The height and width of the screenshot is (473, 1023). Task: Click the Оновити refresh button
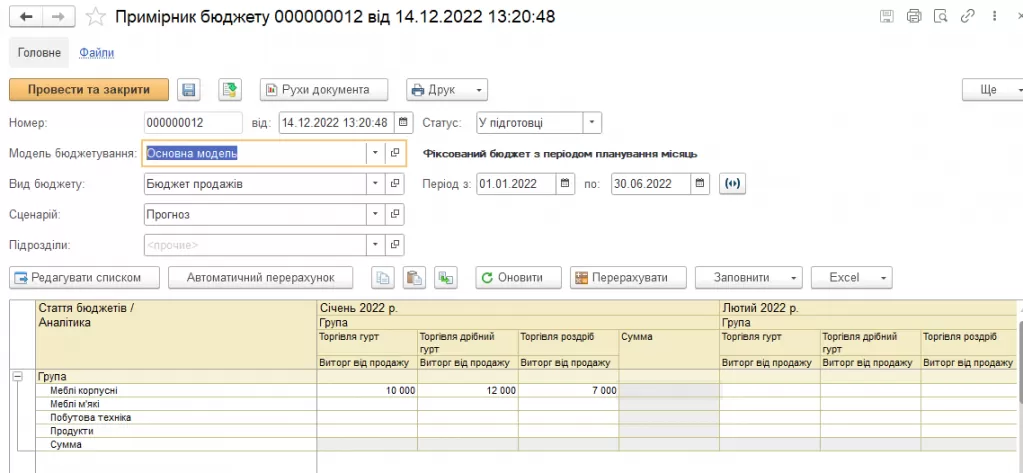(519, 277)
